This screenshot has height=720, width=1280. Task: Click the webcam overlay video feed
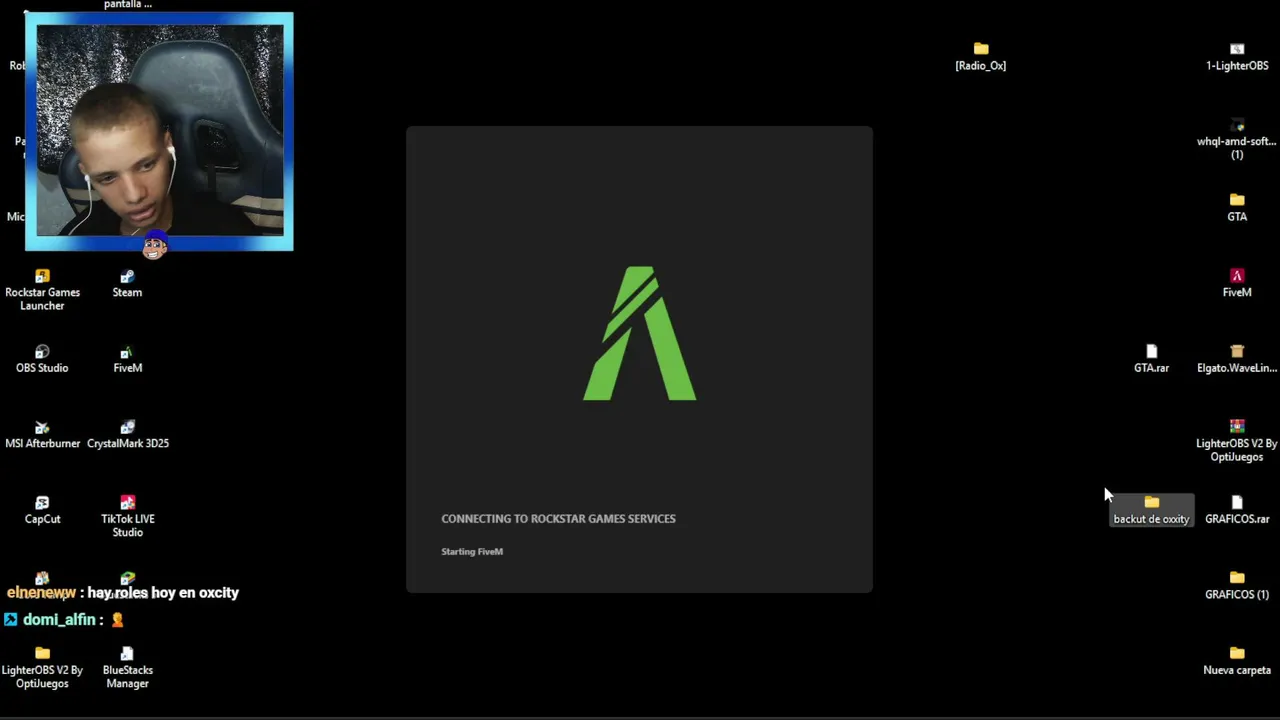pos(160,131)
